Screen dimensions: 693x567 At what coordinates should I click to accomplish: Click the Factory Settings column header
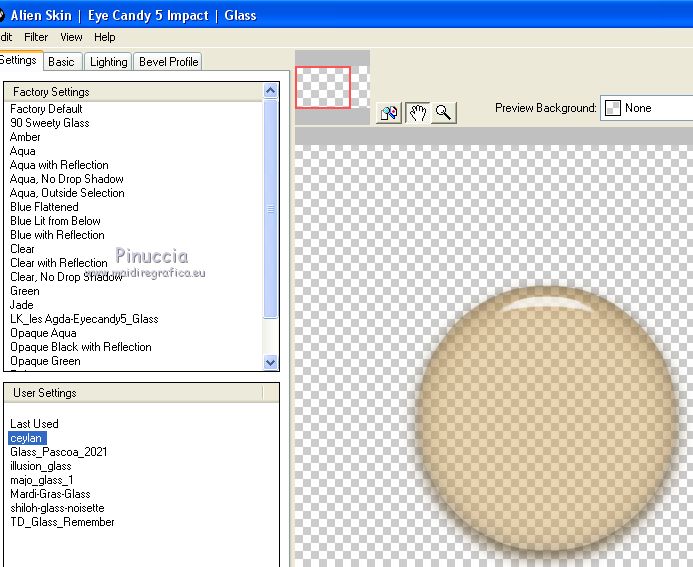[x=133, y=92]
